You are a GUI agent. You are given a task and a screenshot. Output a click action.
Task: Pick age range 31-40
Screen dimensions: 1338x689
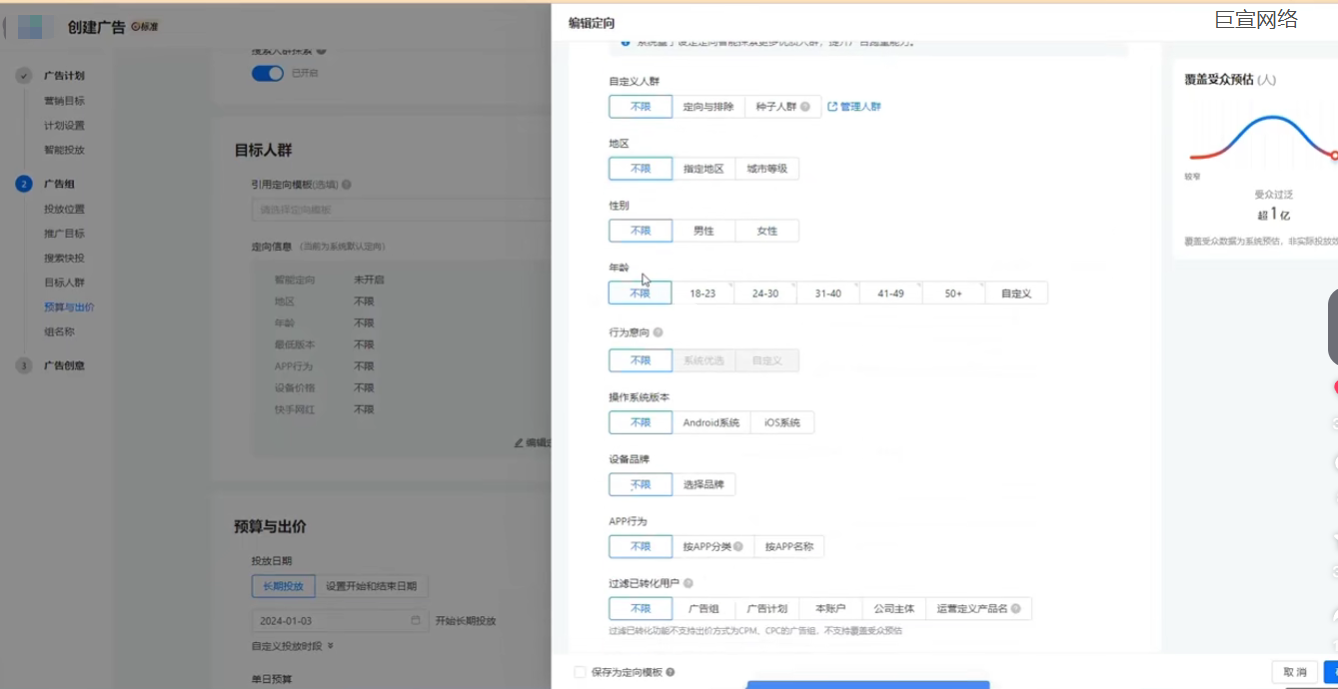point(828,294)
